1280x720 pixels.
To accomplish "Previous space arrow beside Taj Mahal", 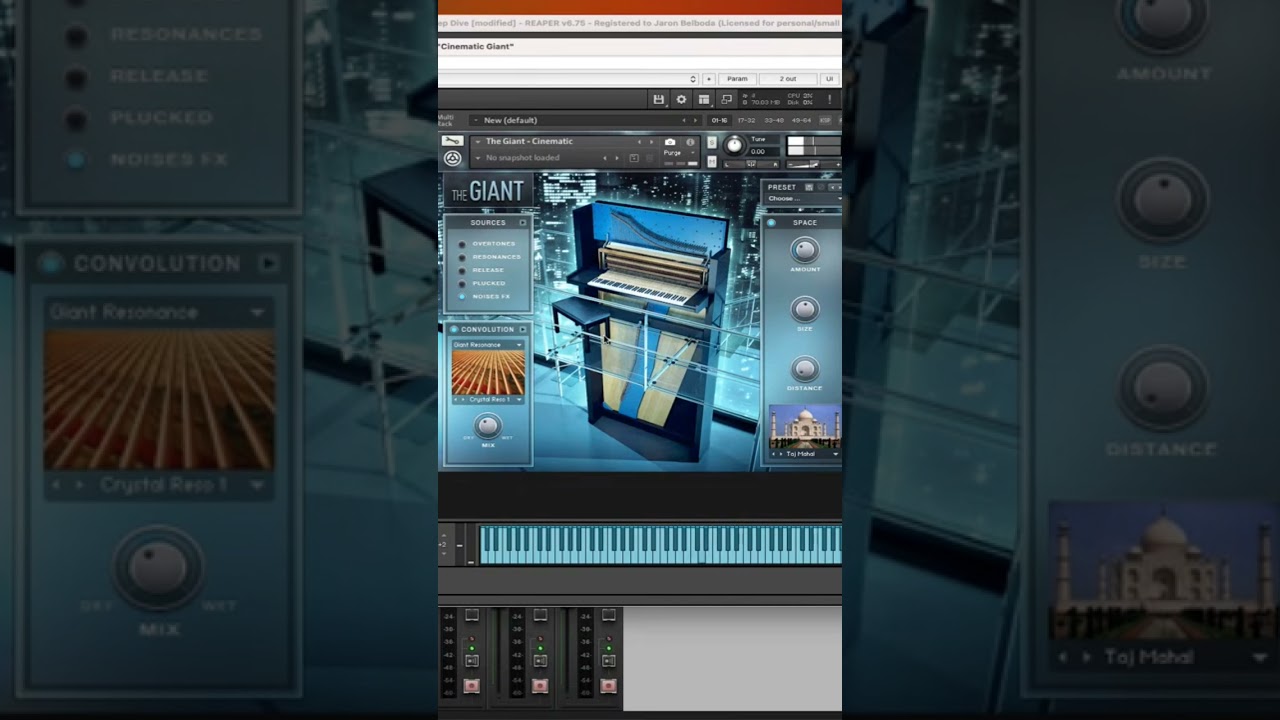I will coord(773,454).
